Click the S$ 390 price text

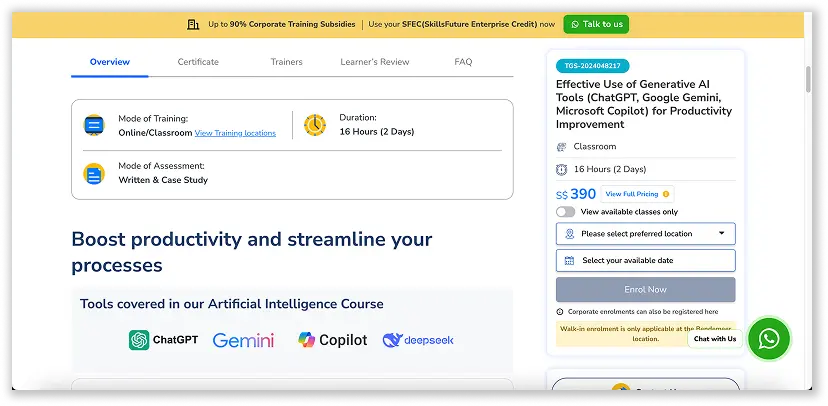[576, 194]
